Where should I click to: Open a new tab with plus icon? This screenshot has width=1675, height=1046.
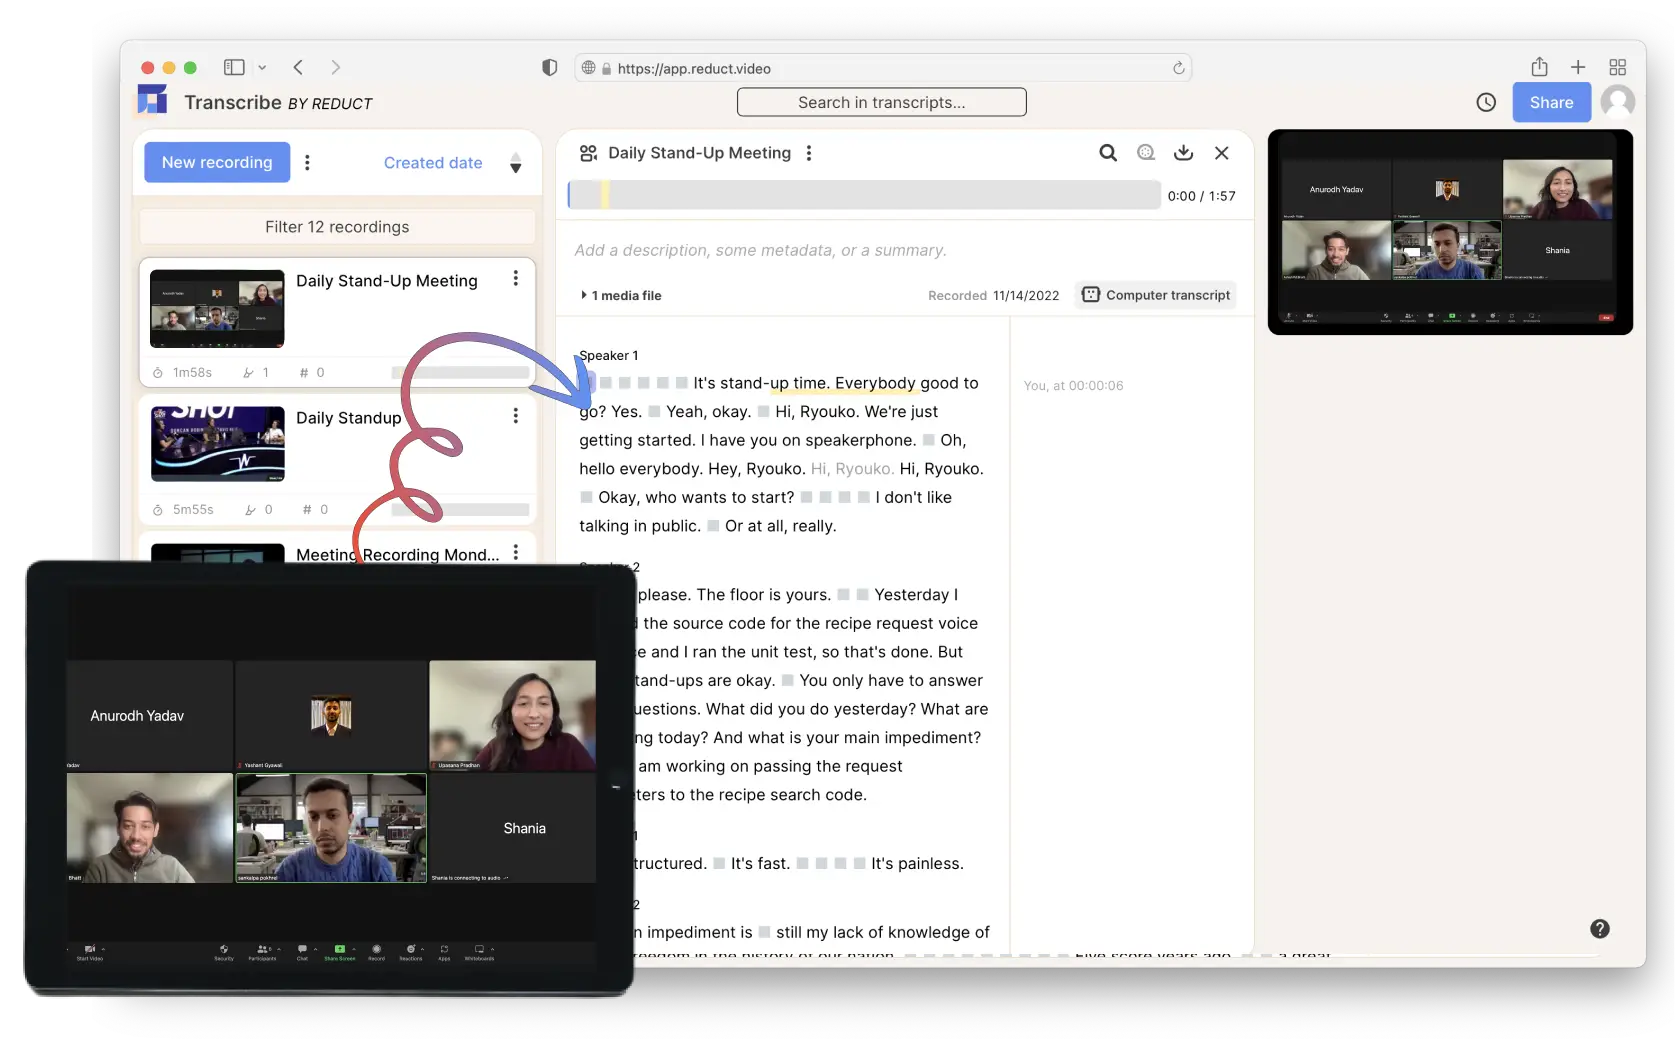pyautogui.click(x=1578, y=67)
